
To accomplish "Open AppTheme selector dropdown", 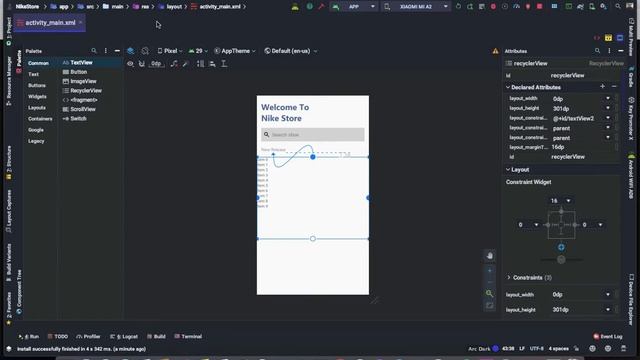I will 235,51.
